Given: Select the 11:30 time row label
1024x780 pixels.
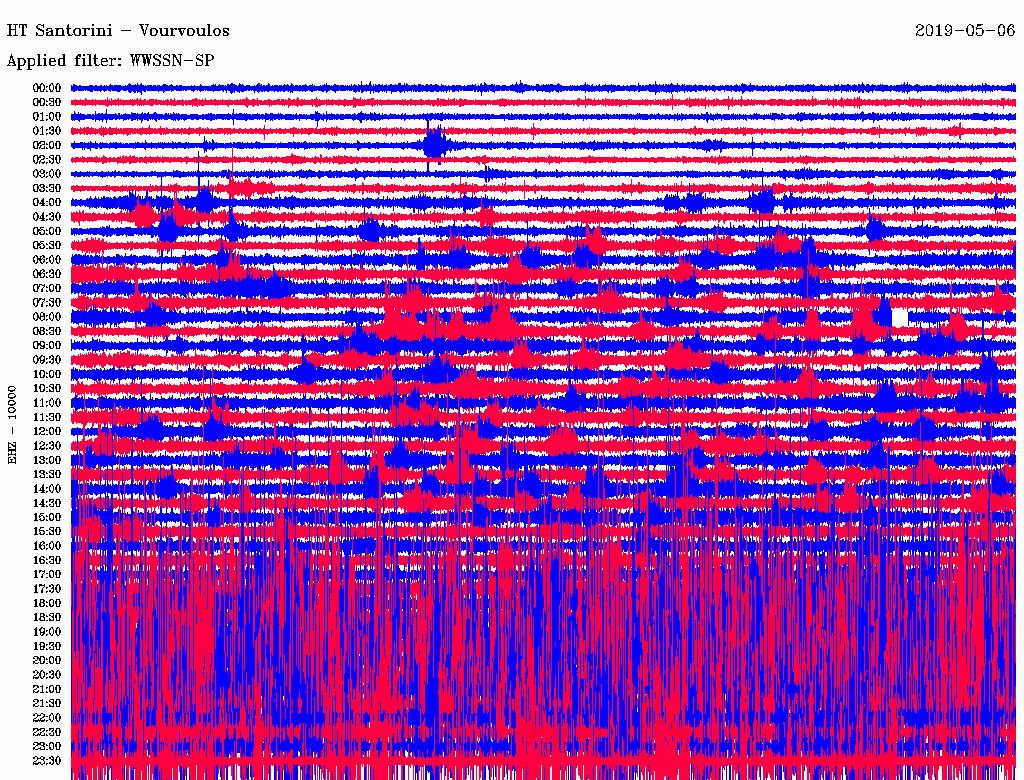Looking at the screenshot, I should [47, 417].
